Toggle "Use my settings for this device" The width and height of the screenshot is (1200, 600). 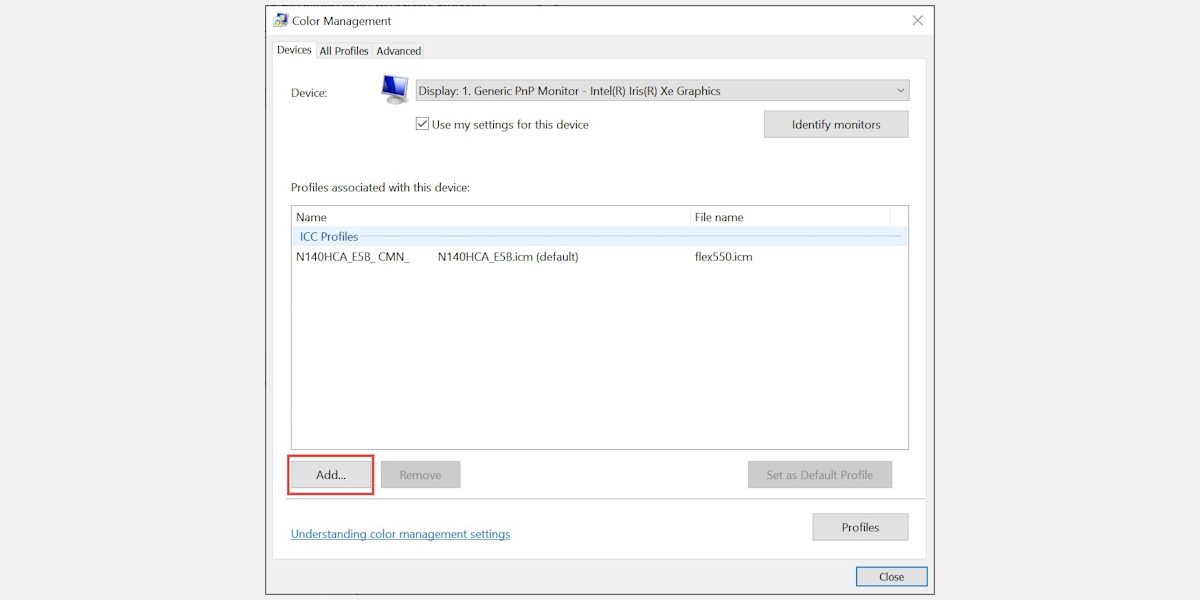(x=423, y=125)
